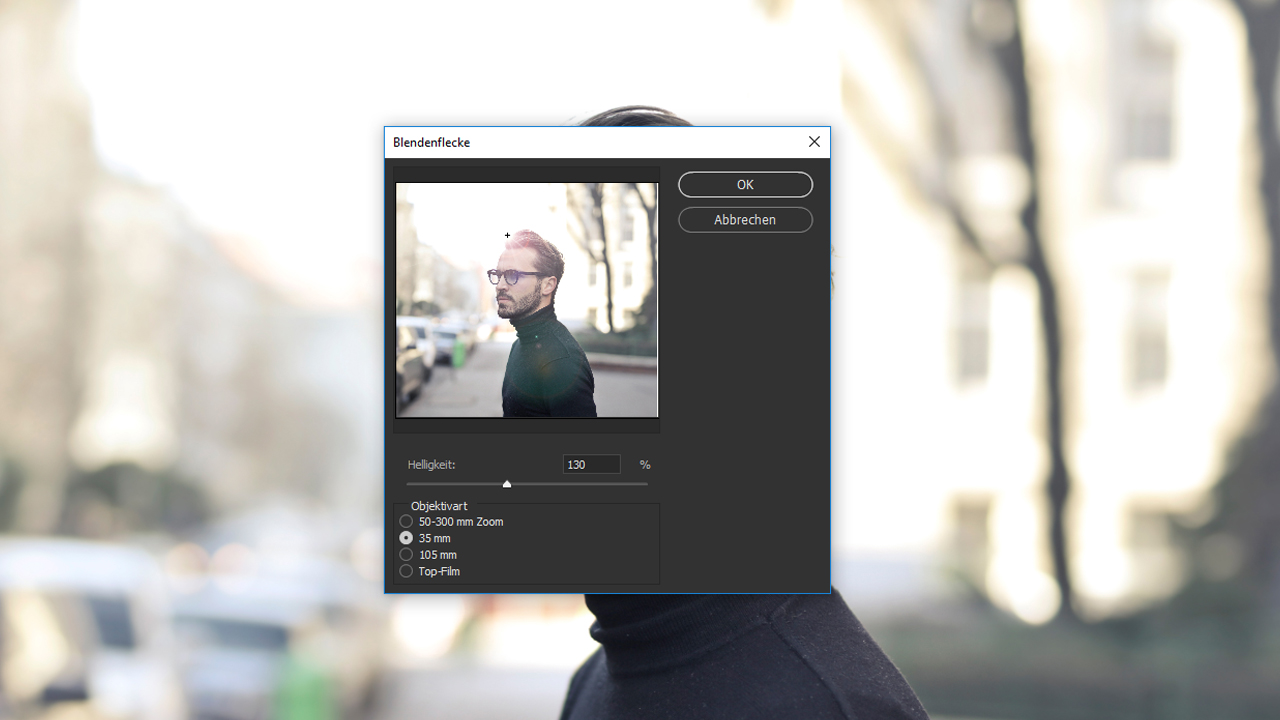The width and height of the screenshot is (1280, 720).
Task: Click the Helligkeit label text
Action: coord(432,465)
